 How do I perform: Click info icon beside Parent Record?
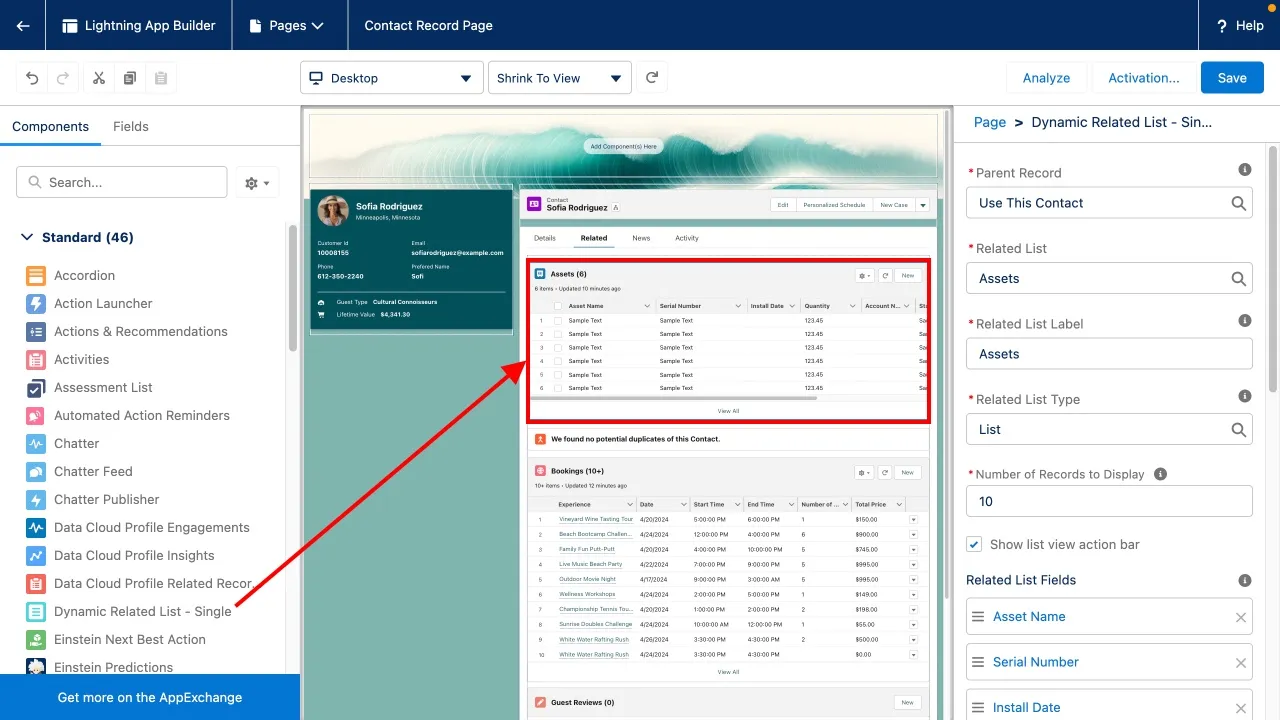click(x=1245, y=170)
